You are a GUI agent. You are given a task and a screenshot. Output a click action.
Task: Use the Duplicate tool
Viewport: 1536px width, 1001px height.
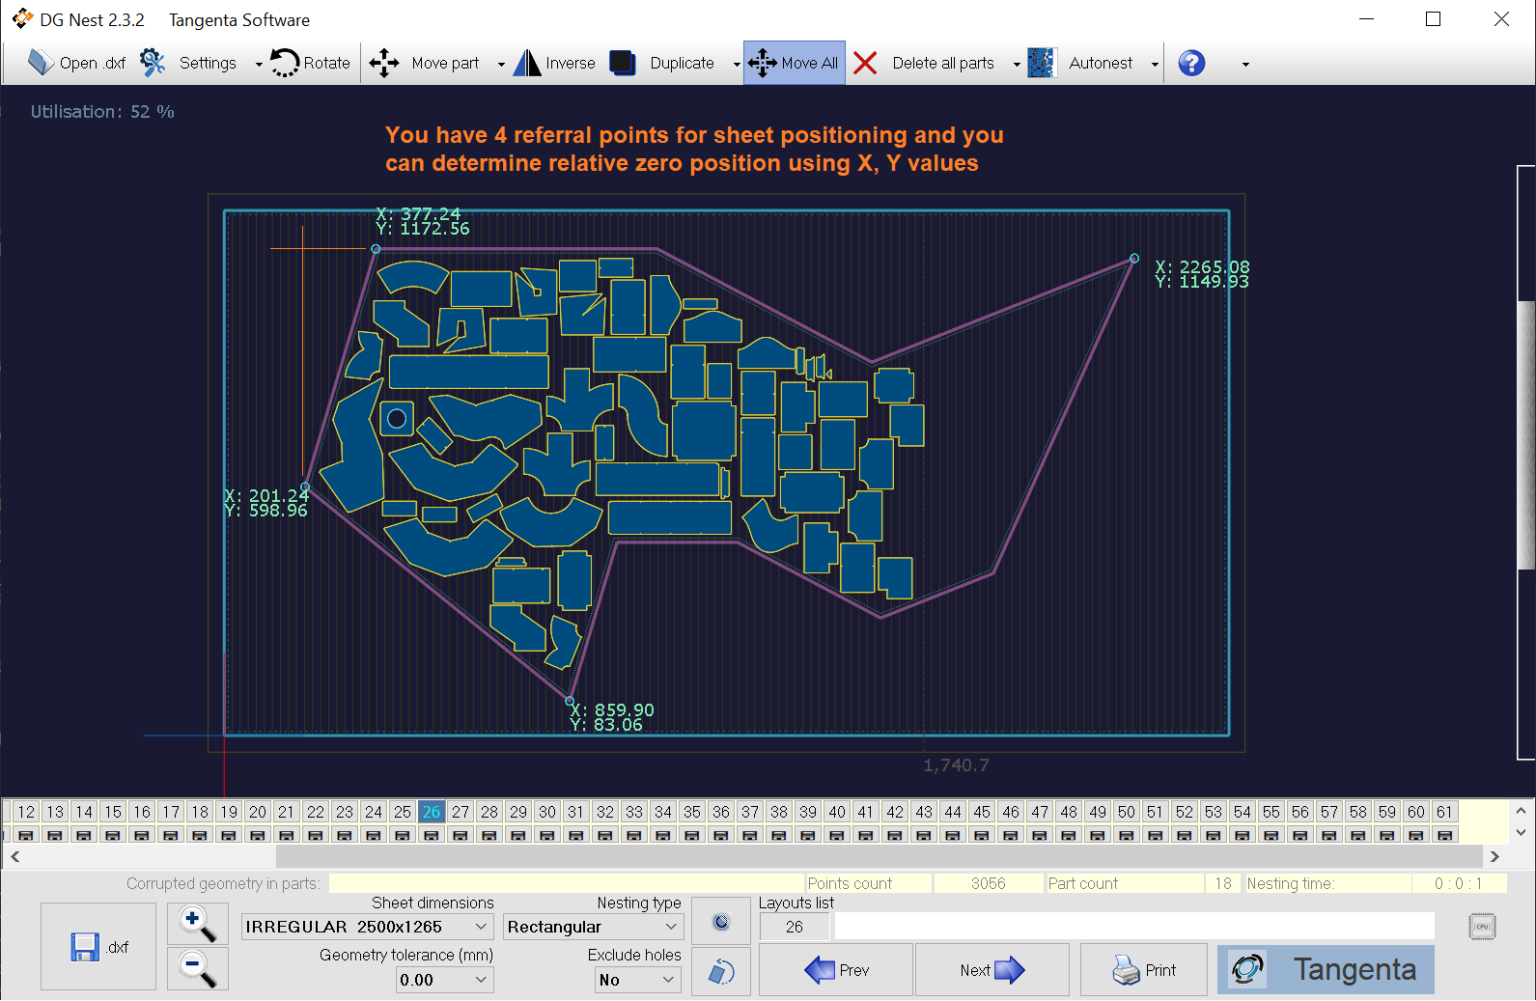tap(665, 62)
